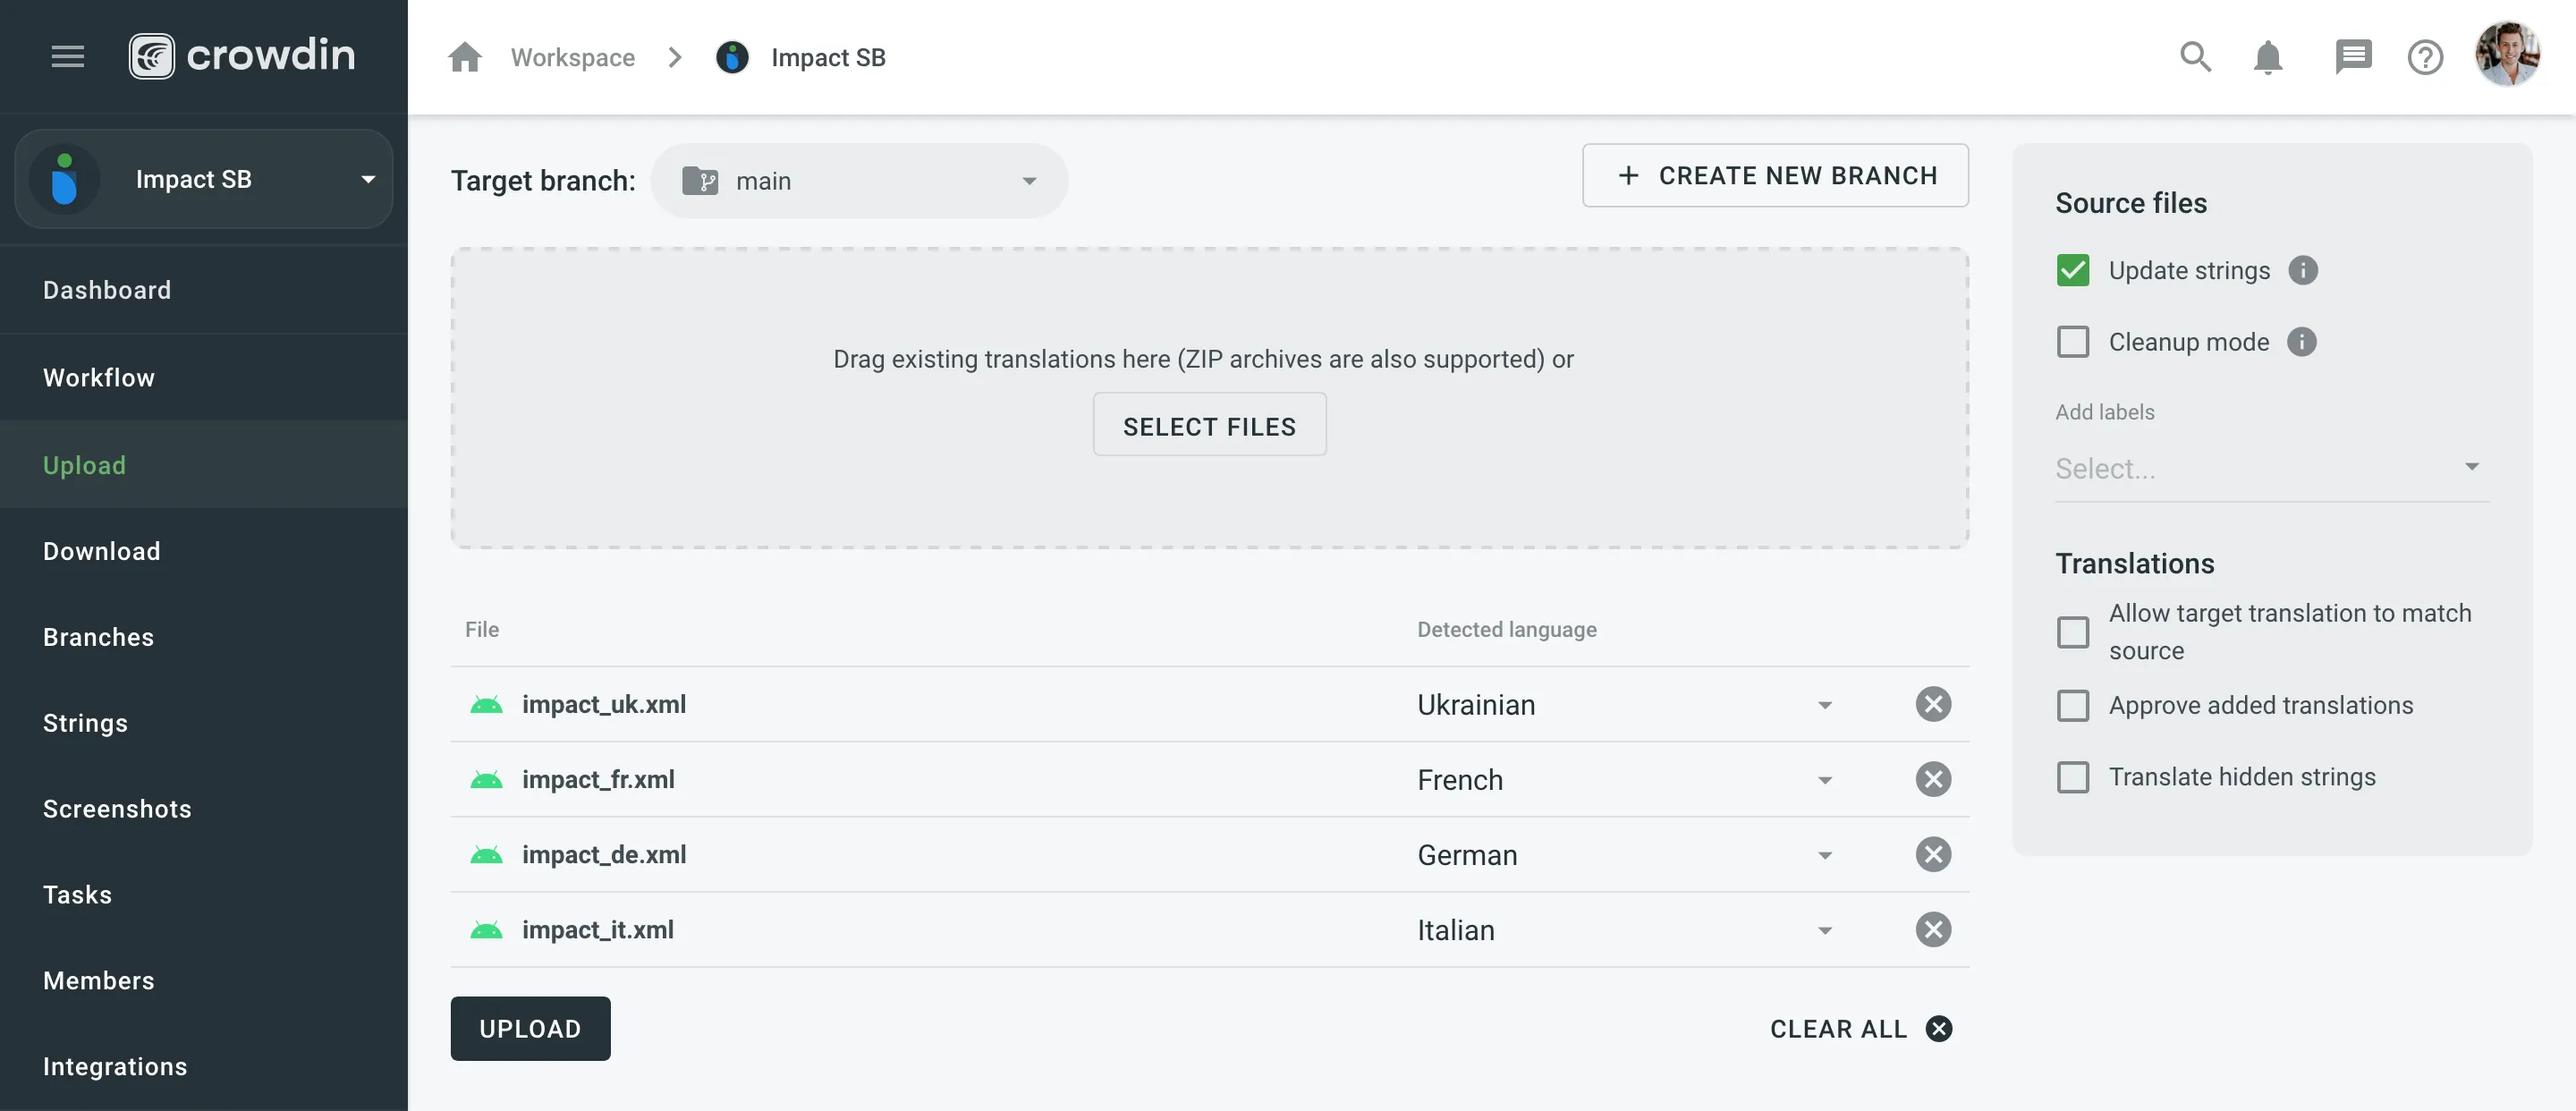The width and height of the screenshot is (2576, 1111).
Task: Remove impact_fr.xml using its delete icon
Action: 1932,779
